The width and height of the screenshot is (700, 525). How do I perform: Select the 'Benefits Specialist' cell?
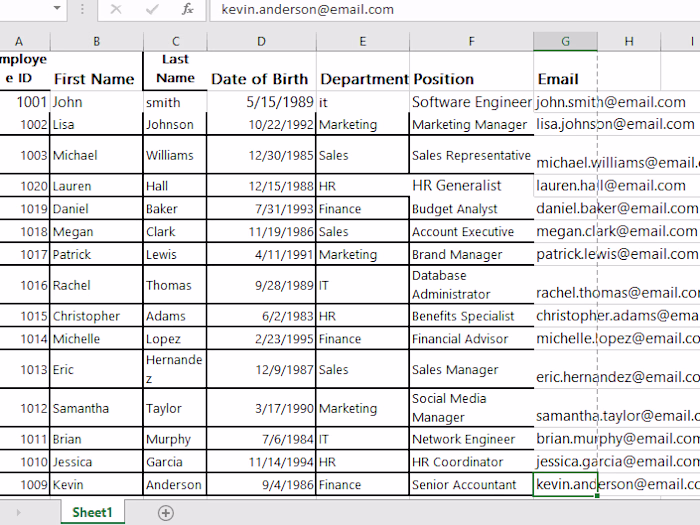pyautogui.click(x=471, y=316)
